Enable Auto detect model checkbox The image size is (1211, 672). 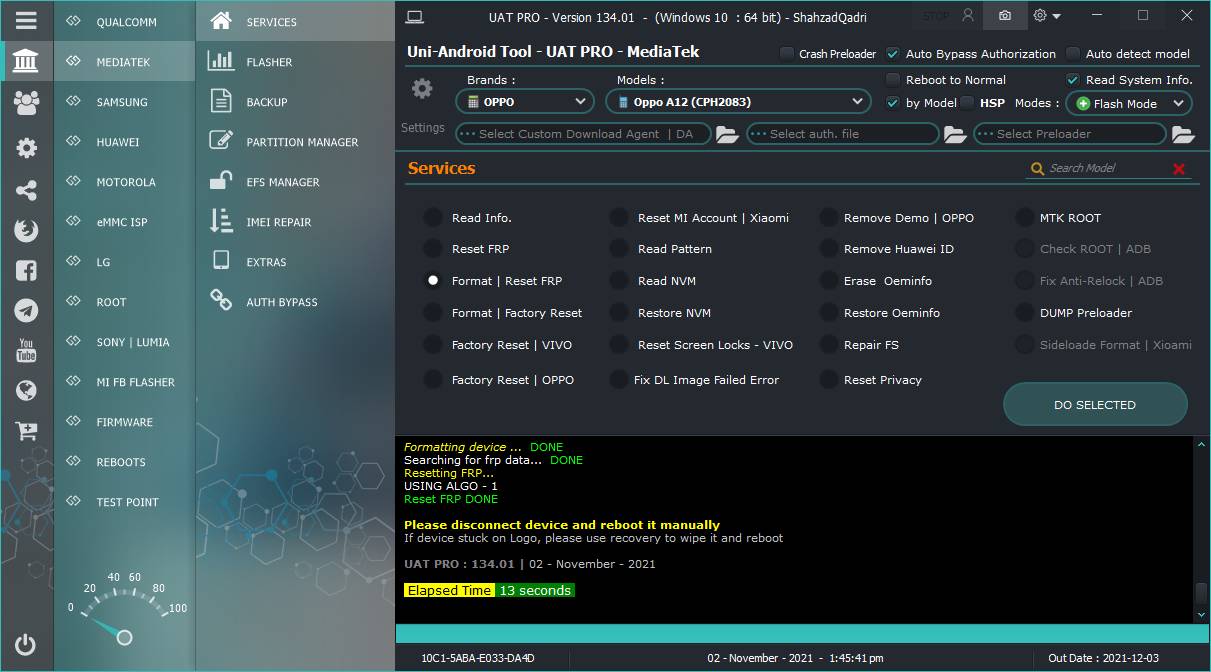1073,54
